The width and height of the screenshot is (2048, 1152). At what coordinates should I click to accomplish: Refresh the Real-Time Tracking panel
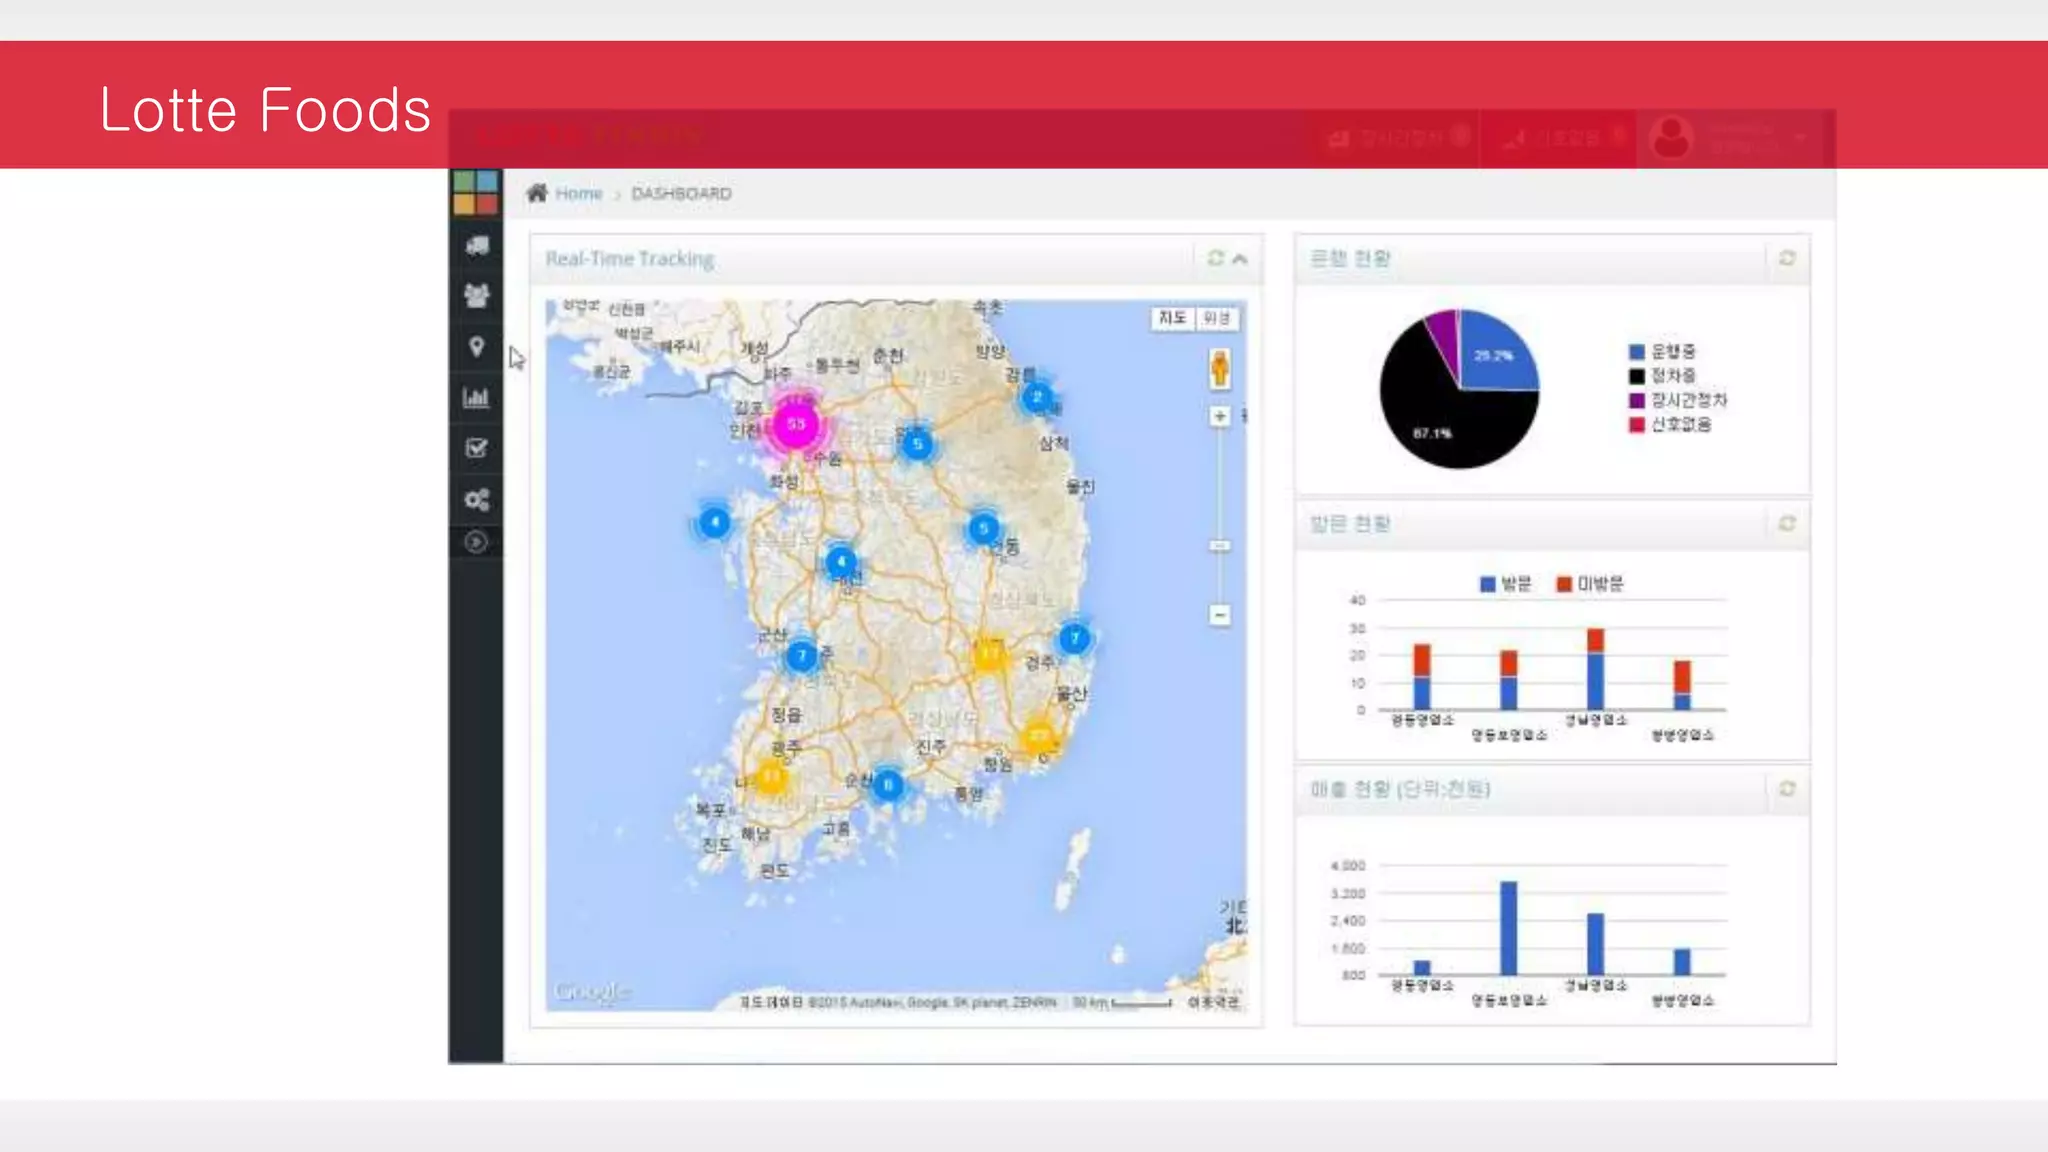(1216, 259)
